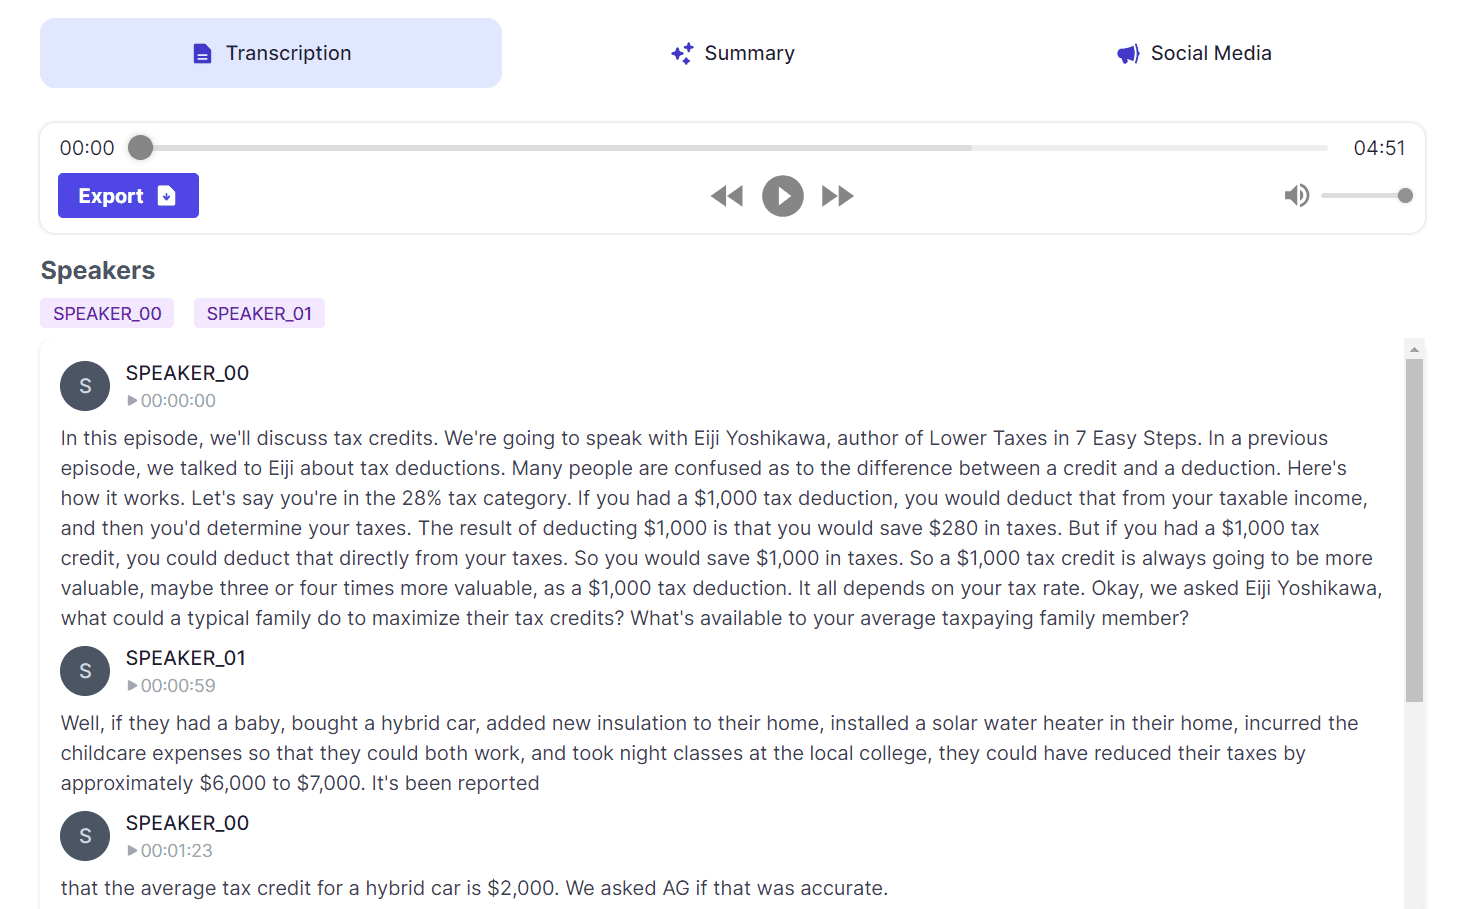Mute audio using the speaker icon
This screenshot has width=1474, height=909.
click(1296, 196)
